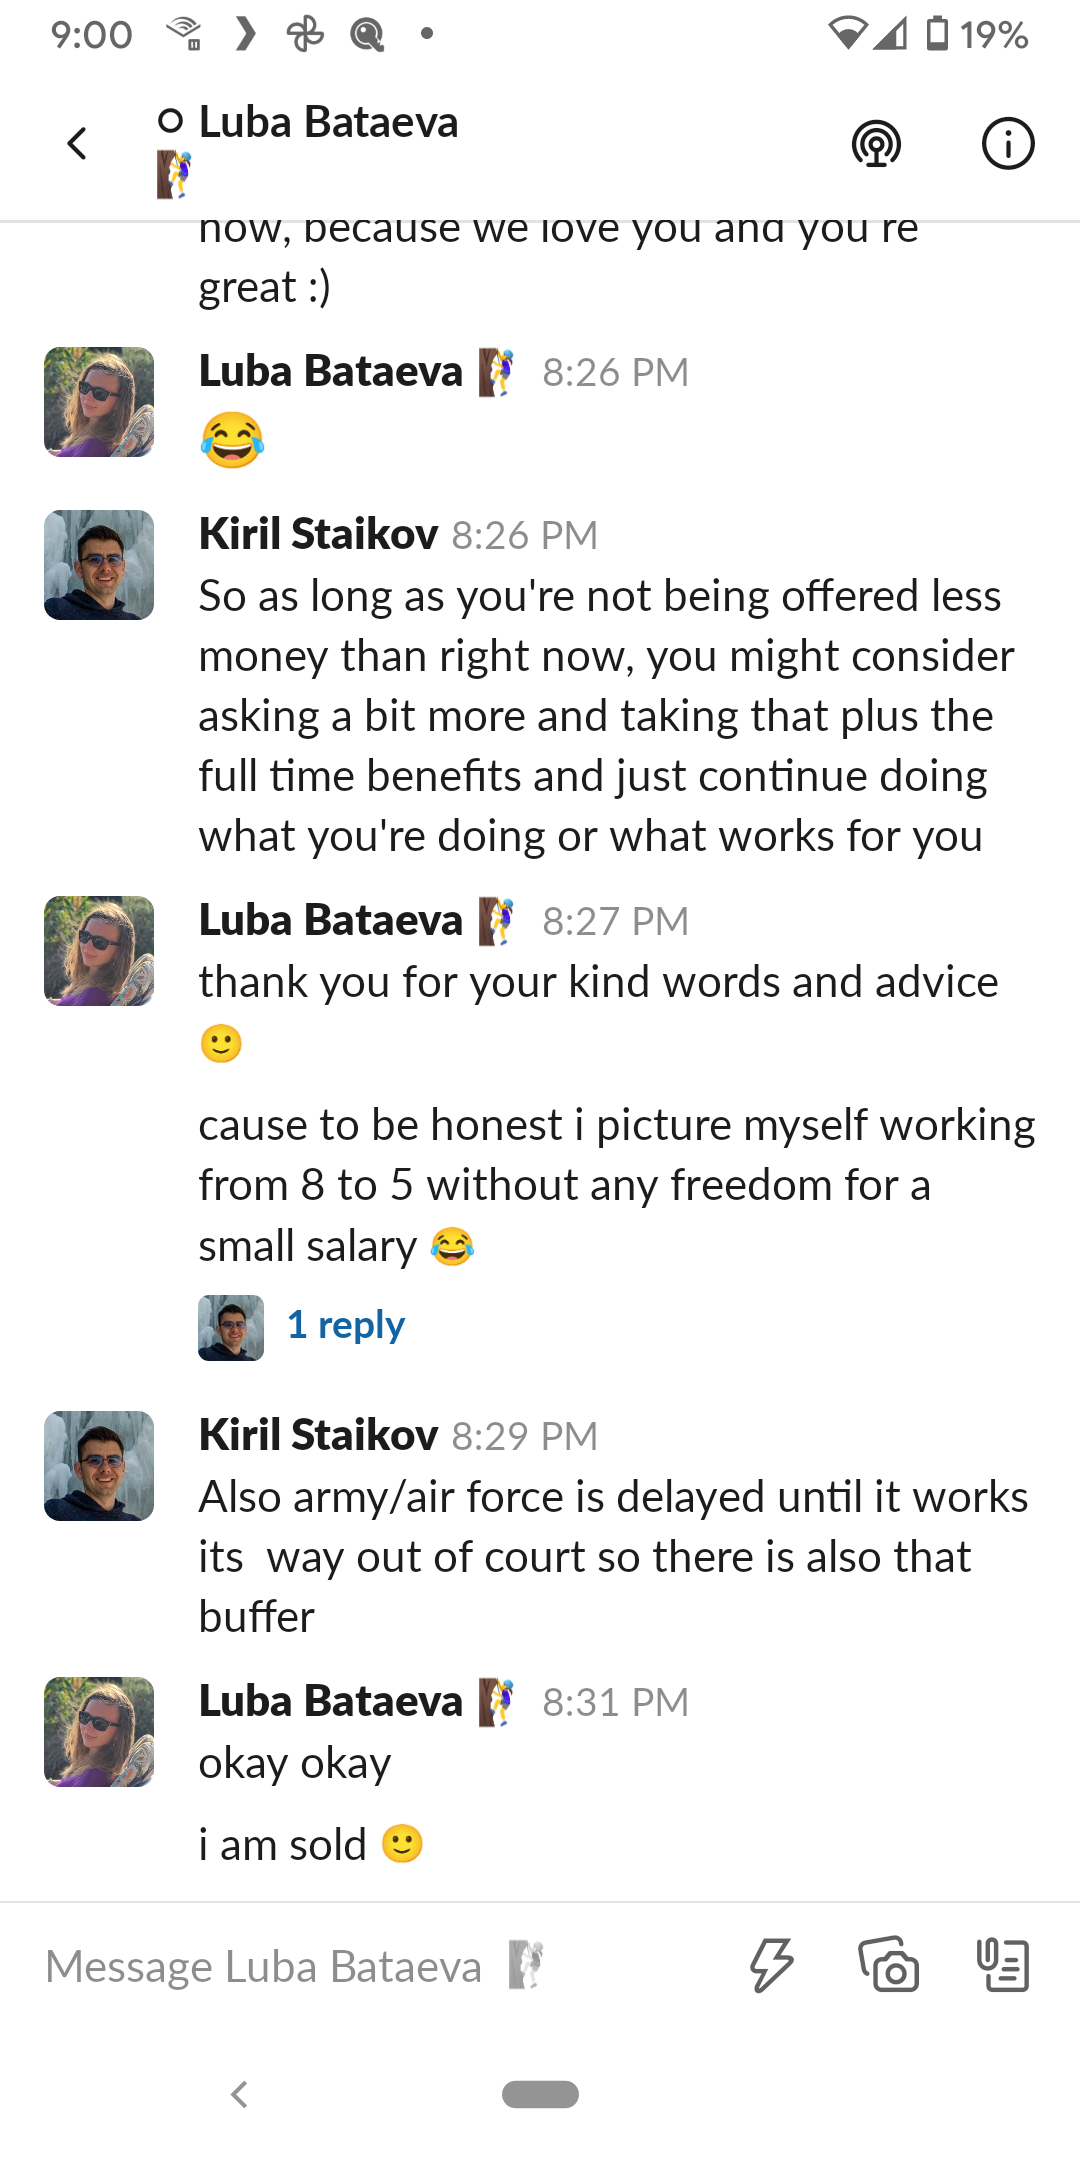Image resolution: width=1080 pixels, height=2160 pixels.
Task: Tap the Android home pill
Action: point(540,2094)
